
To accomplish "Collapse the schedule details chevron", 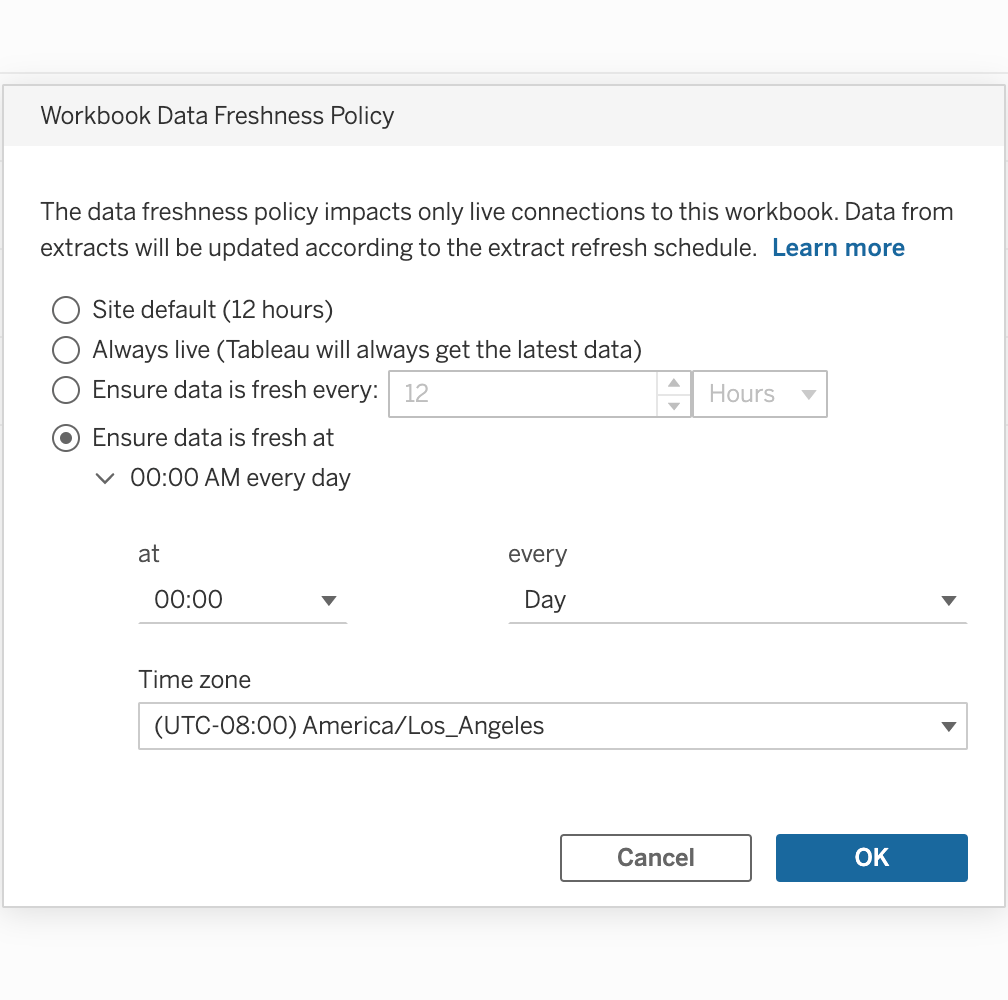I will 104,479.
